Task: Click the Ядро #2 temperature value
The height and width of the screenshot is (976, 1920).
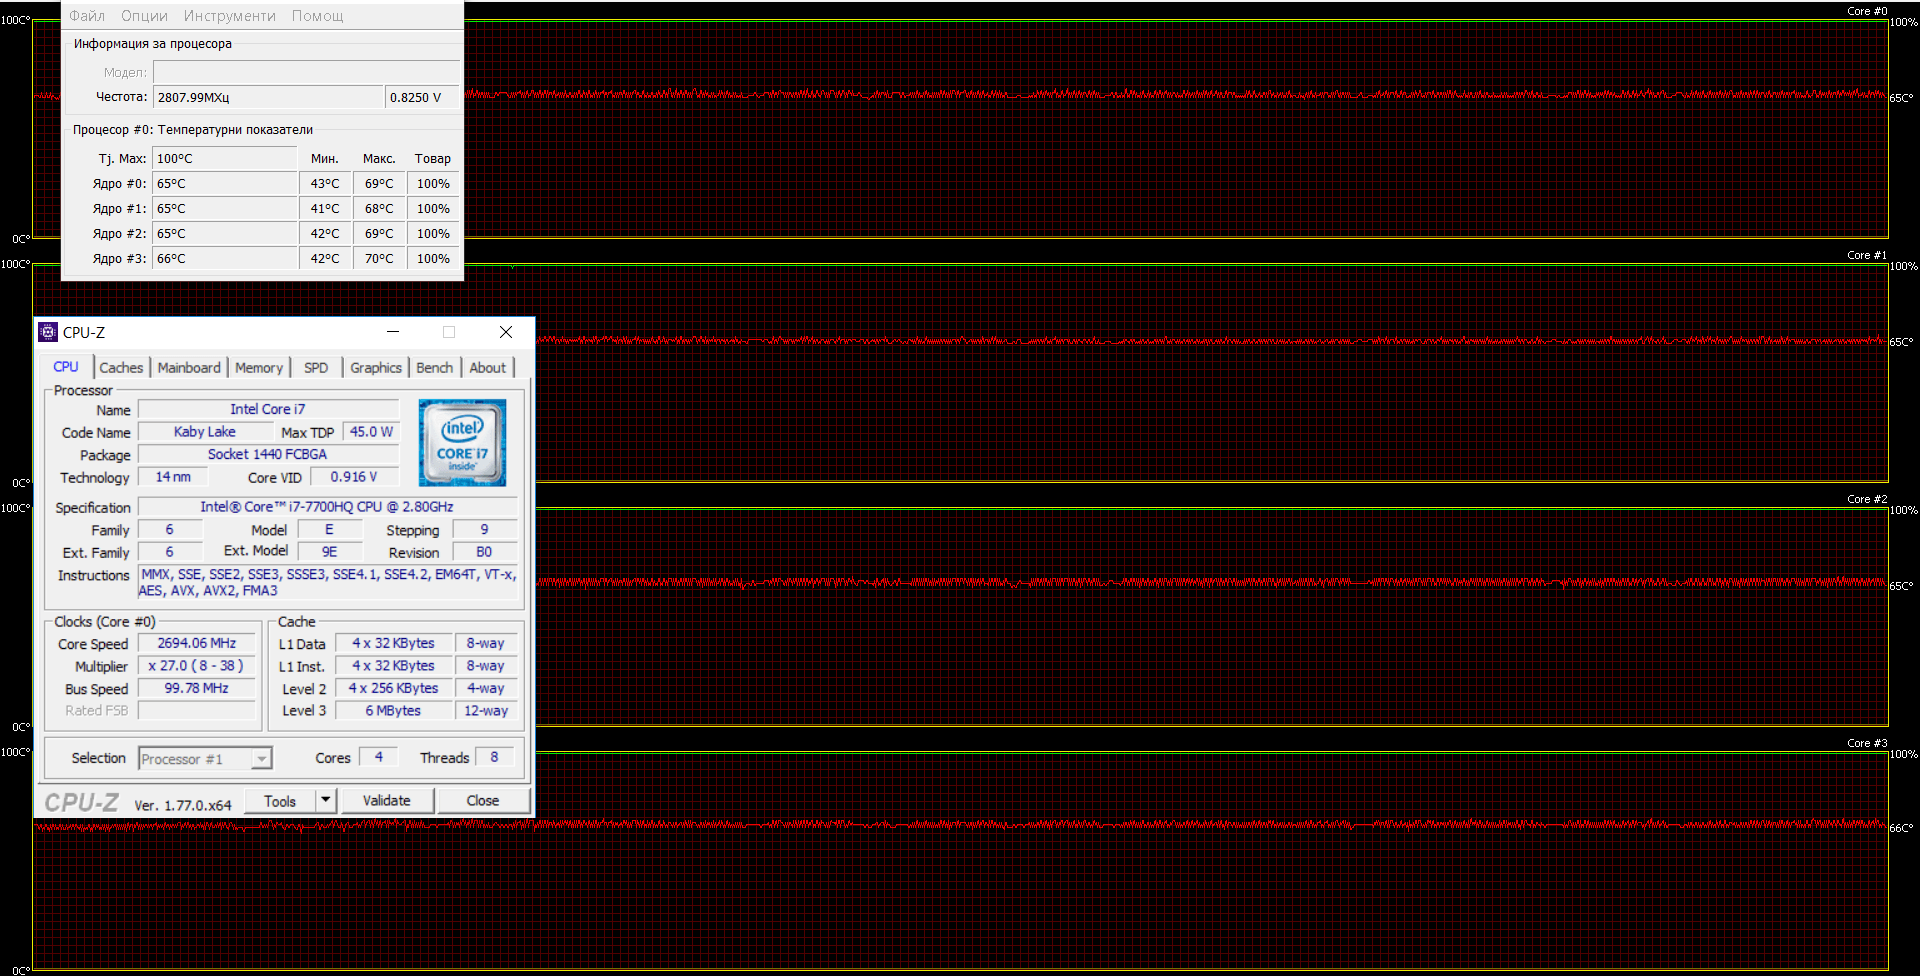Action: [x=224, y=233]
